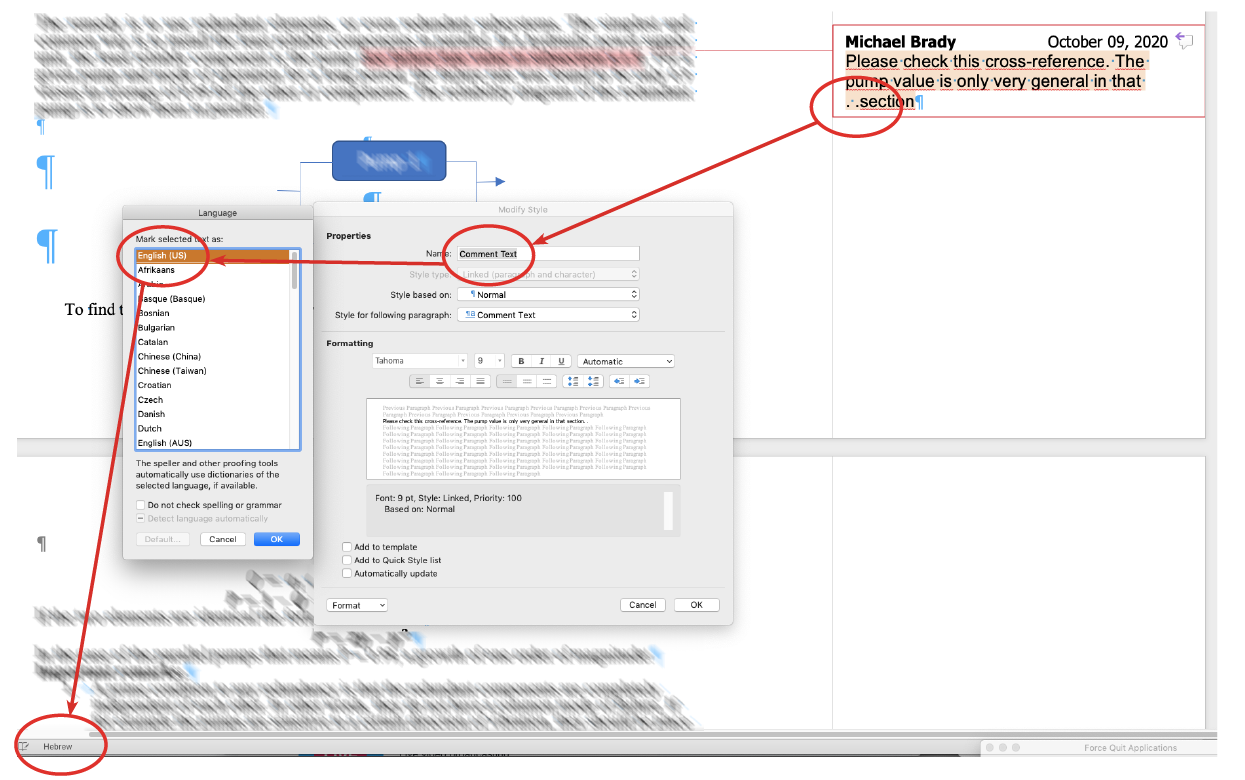Open the Automatic font color dropdown

(626, 361)
